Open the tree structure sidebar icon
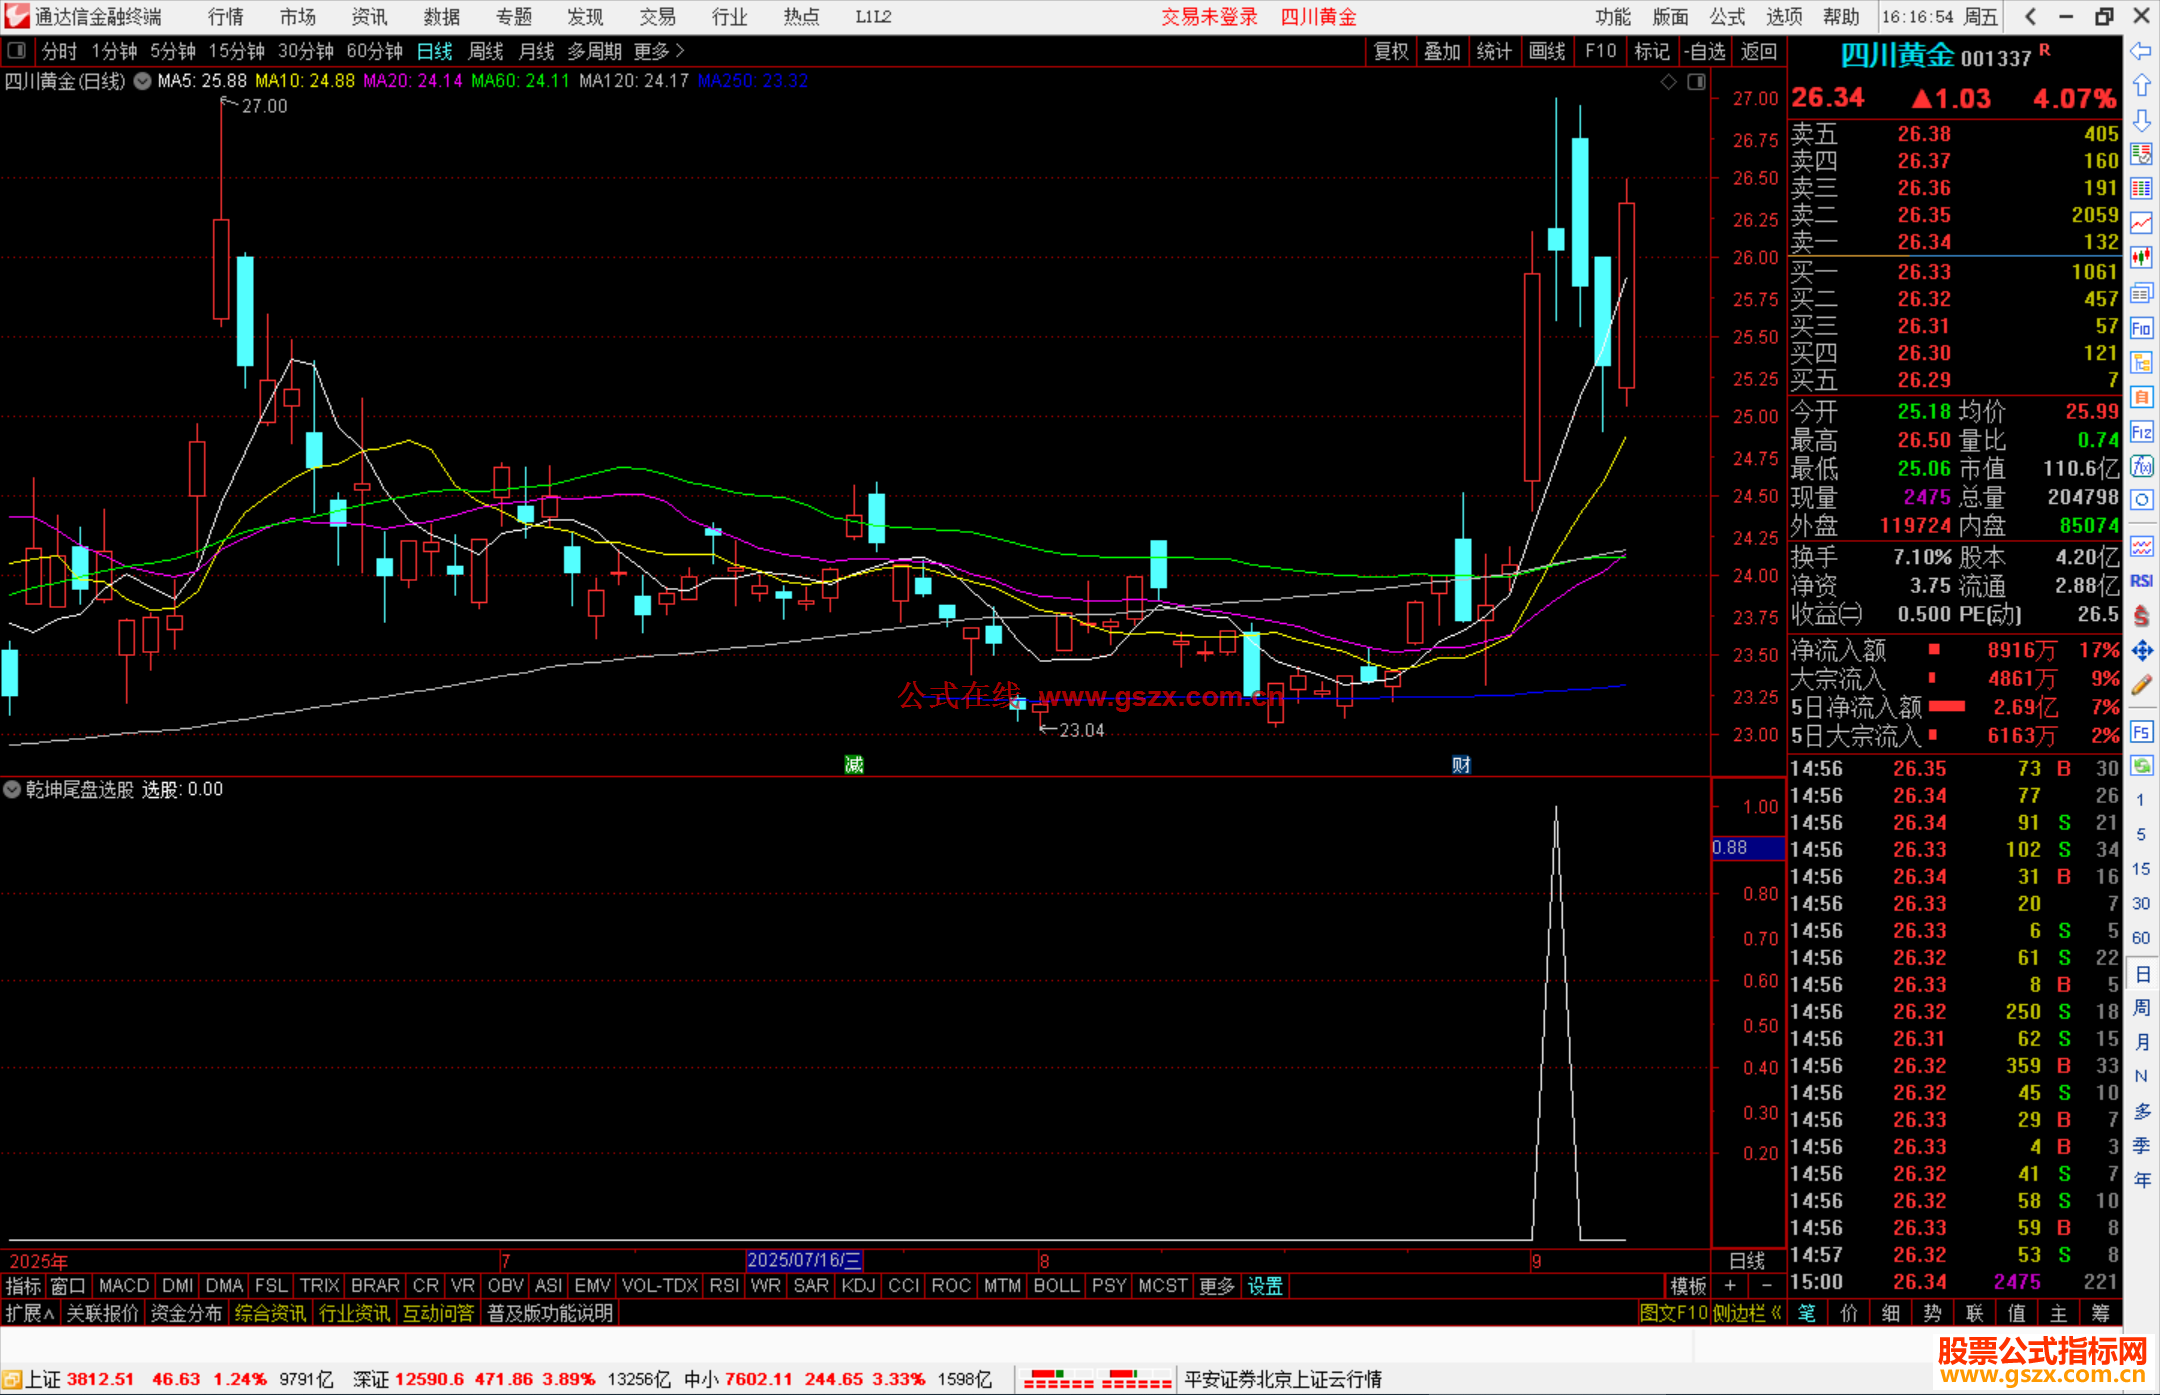This screenshot has width=2160, height=1395. pos(2141,362)
